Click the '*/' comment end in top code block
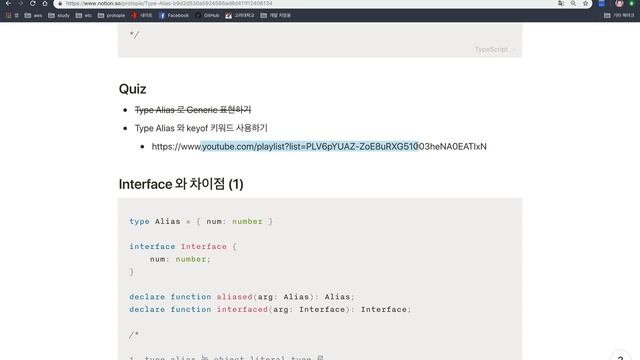 (x=134, y=35)
